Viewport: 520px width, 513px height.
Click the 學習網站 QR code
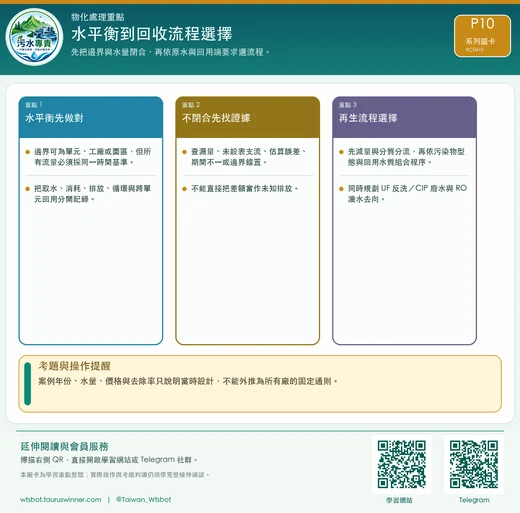402,464
